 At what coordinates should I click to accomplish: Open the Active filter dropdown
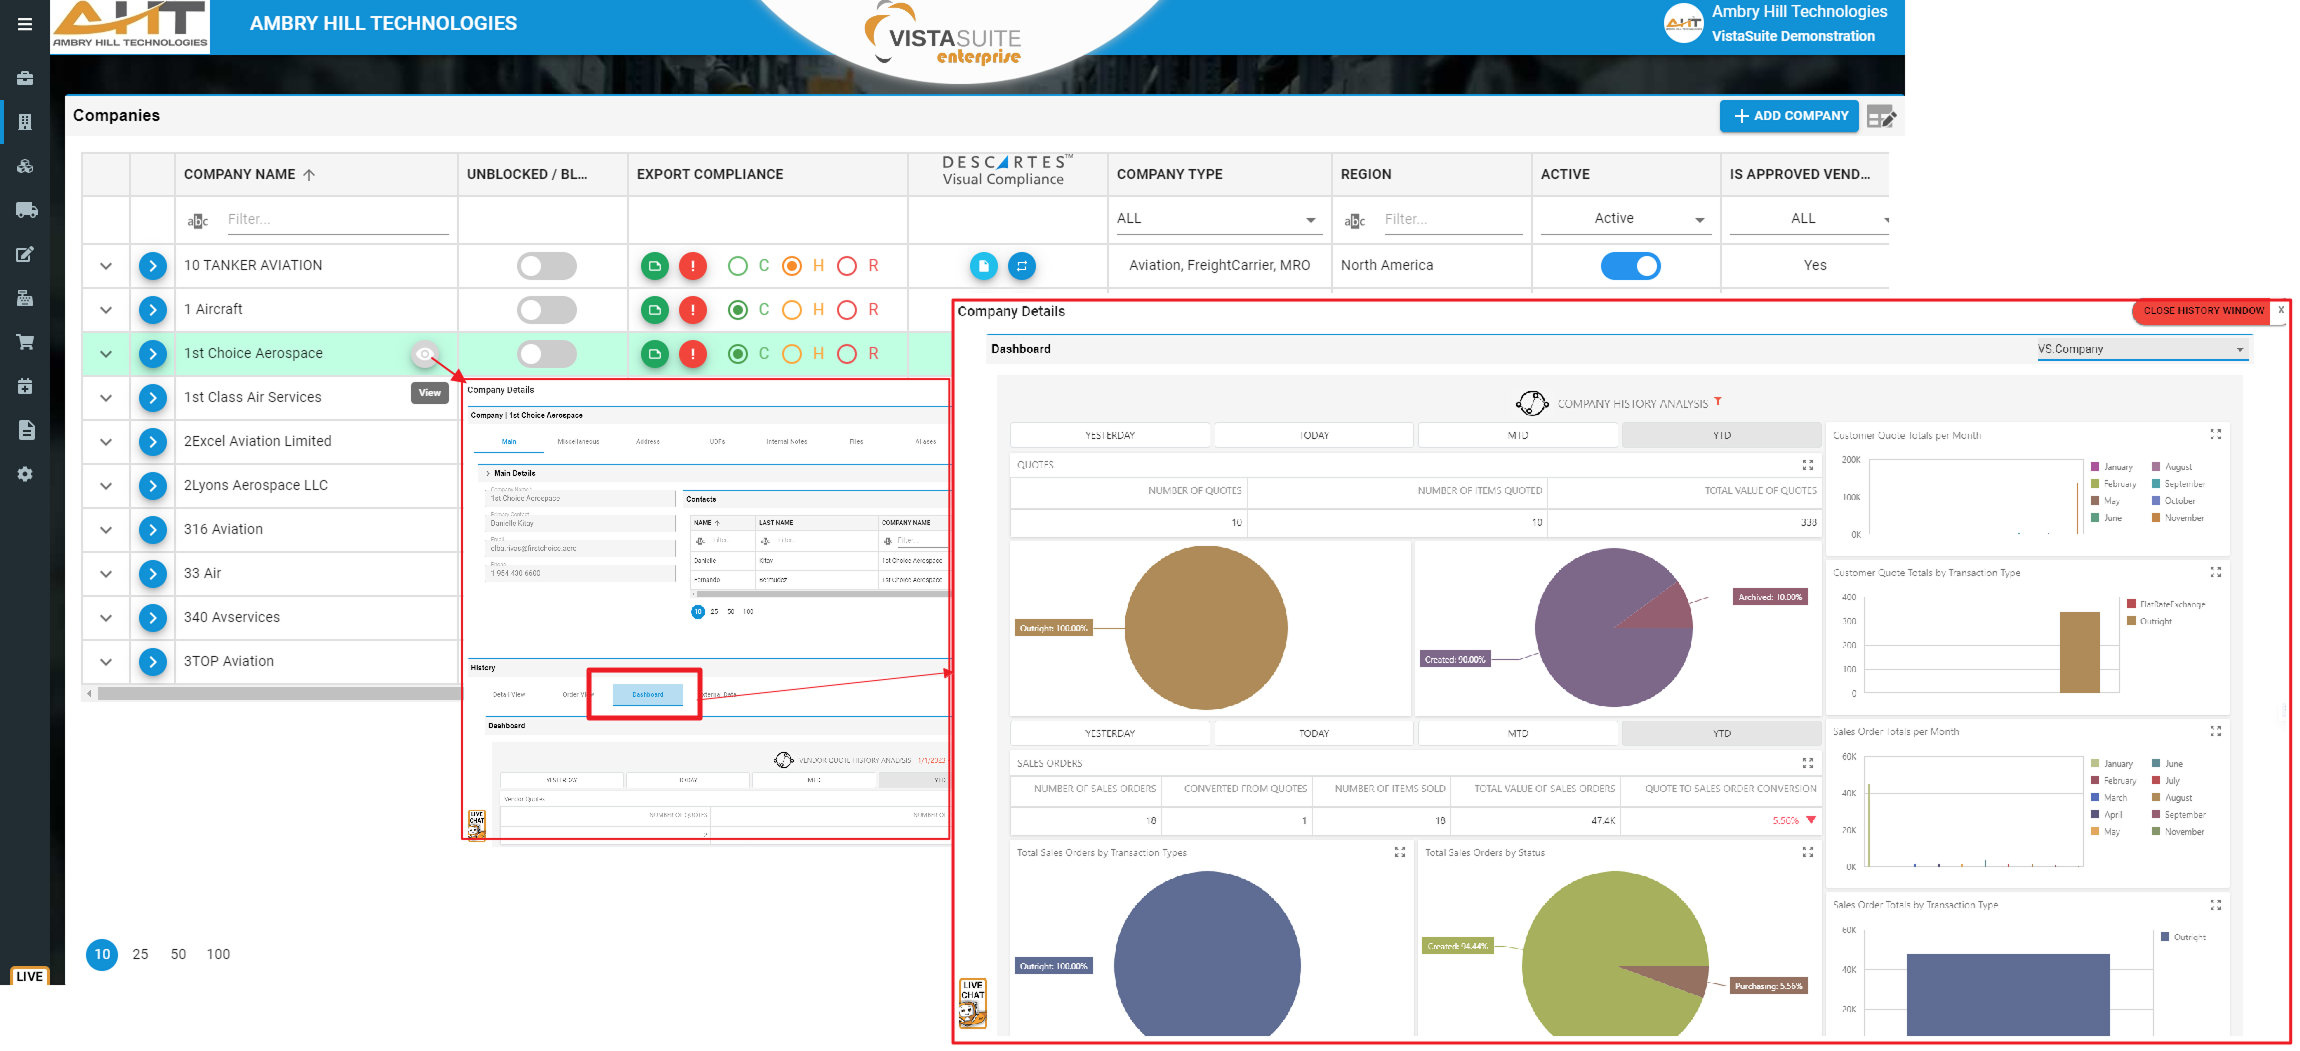coord(1624,219)
